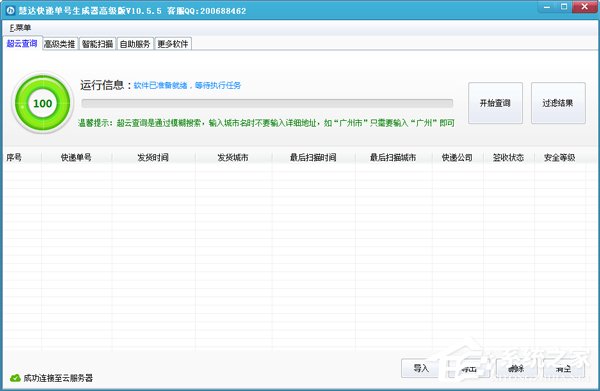The width and height of the screenshot is (600, 391).
Task: Click the 最后扫描时间 column header
Action: 313,157
